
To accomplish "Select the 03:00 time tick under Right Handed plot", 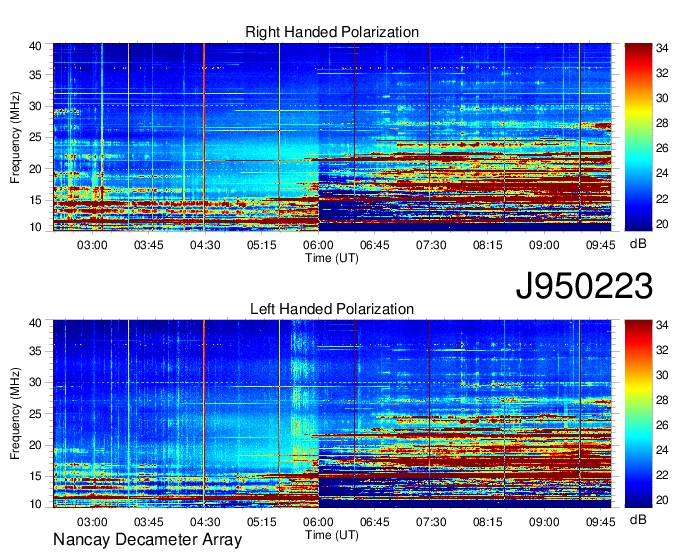I will point(92,245).
